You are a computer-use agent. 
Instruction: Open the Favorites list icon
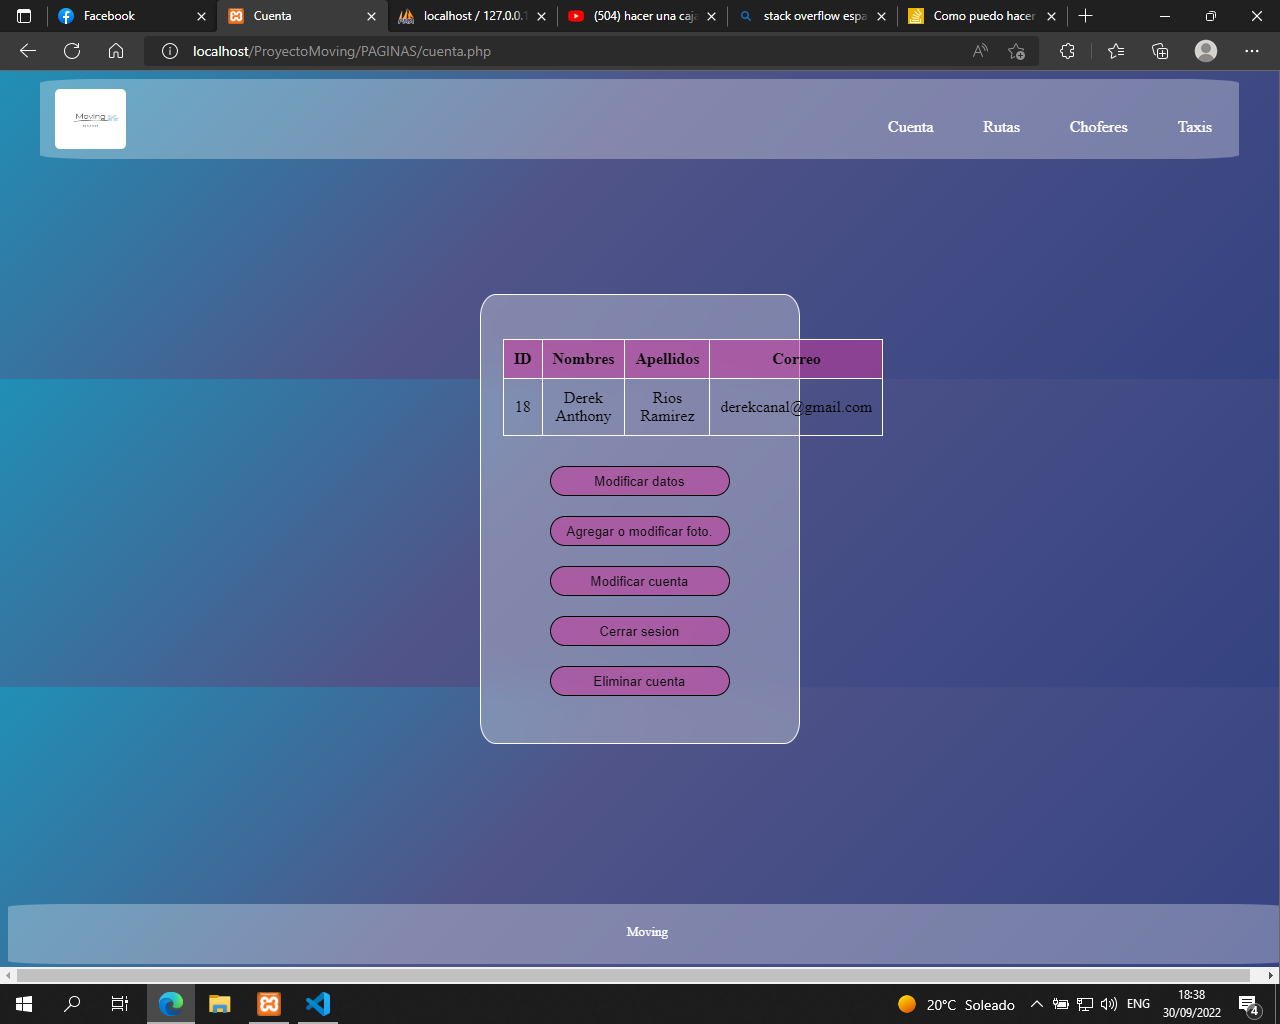pyautogui.click(x=1116, y=51)
